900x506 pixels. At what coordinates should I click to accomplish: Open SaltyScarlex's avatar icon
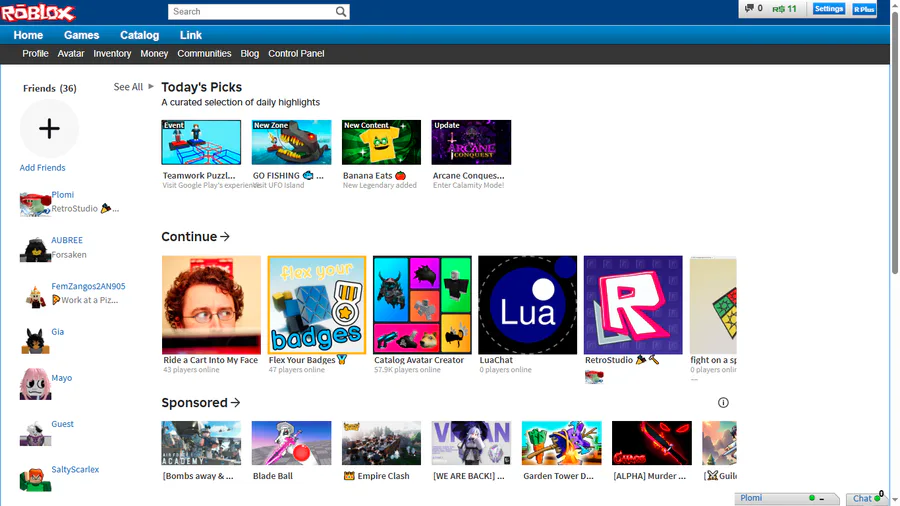(x=35, y=478)
